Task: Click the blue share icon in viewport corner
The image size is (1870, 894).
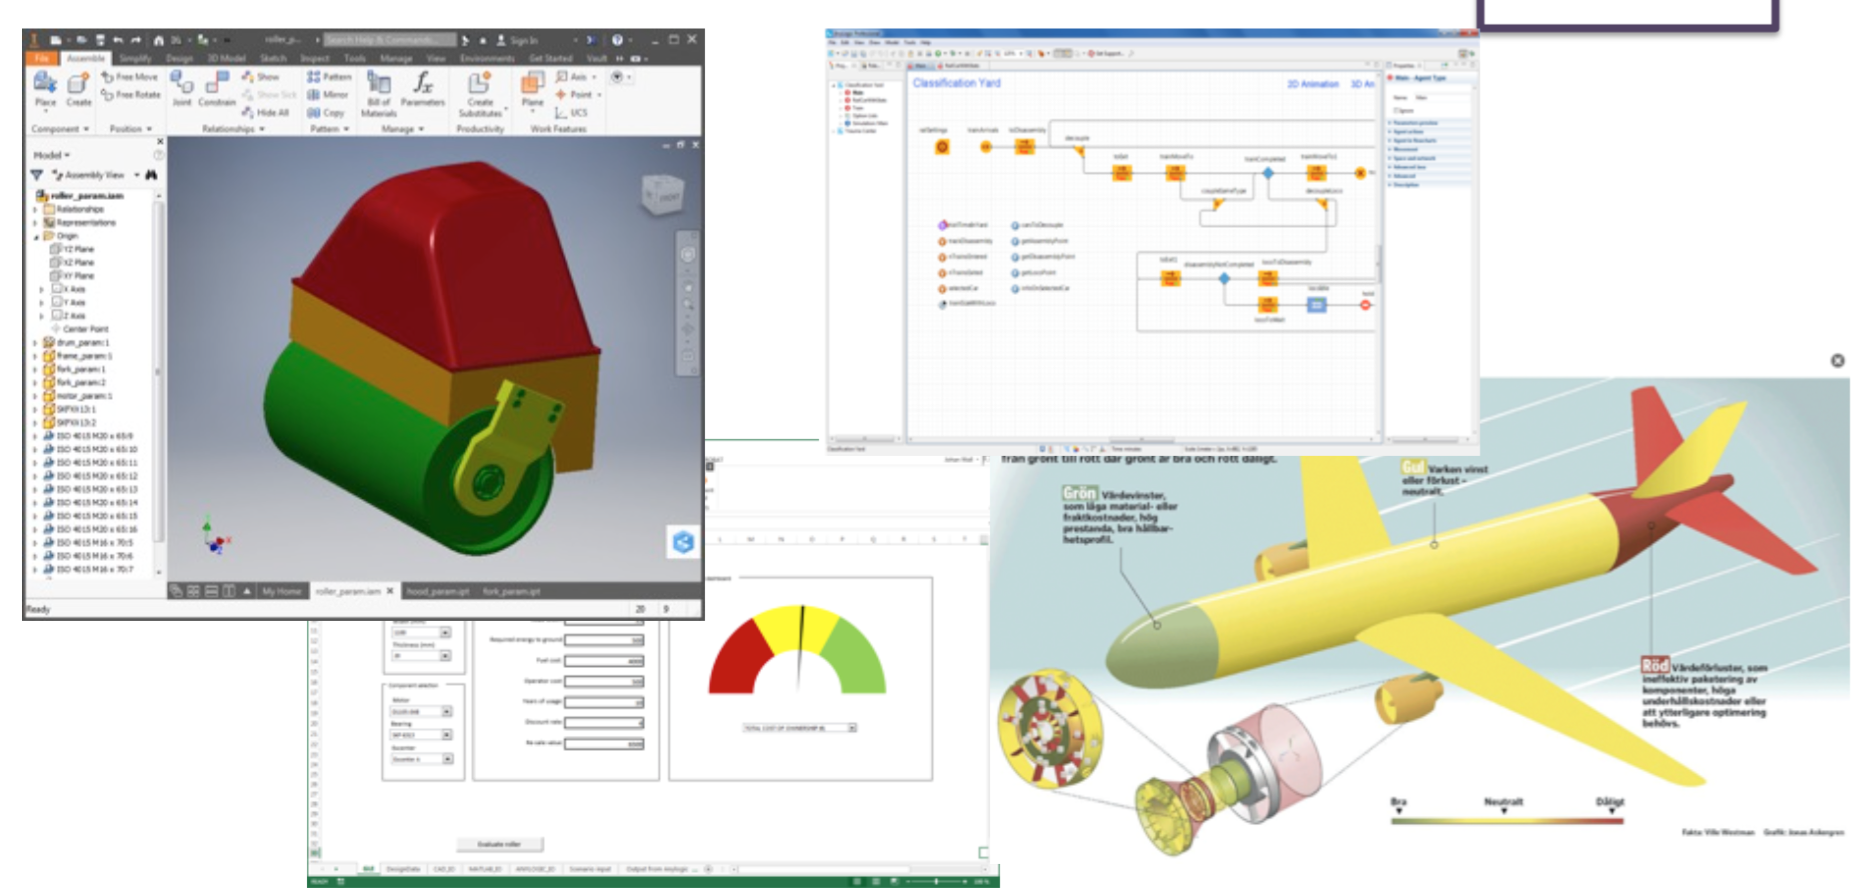Action: pos(683,542)
